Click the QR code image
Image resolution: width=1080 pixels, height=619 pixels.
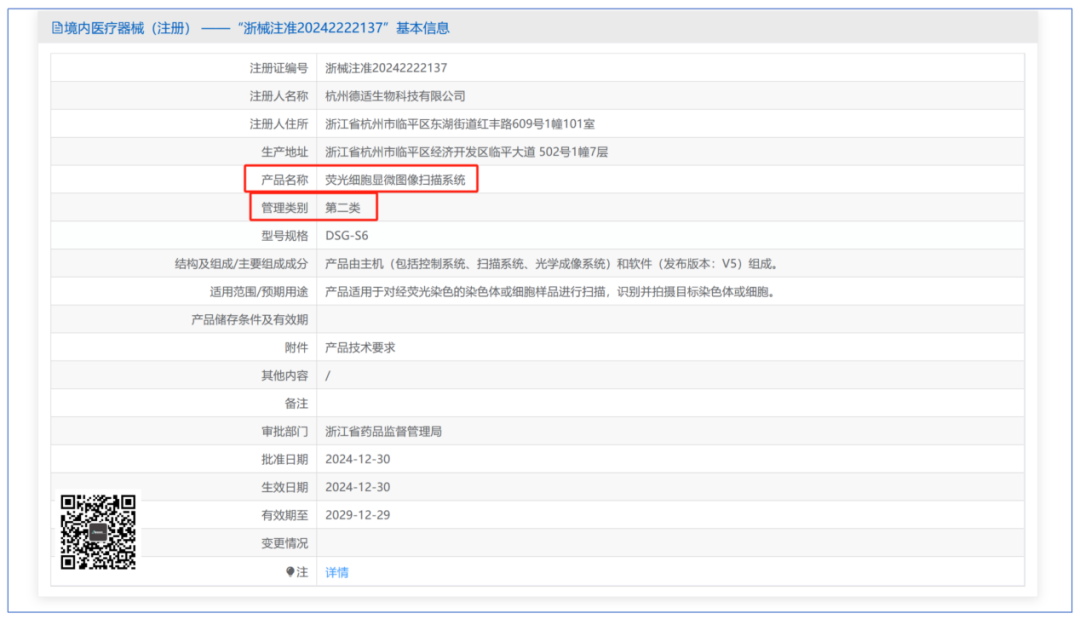[98, 531]
